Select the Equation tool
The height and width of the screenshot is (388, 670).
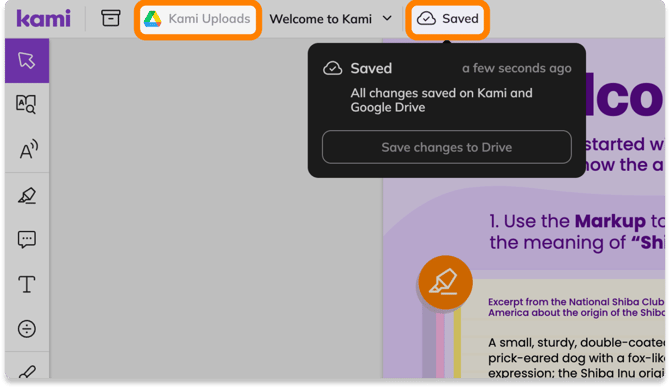pos(26,329)
